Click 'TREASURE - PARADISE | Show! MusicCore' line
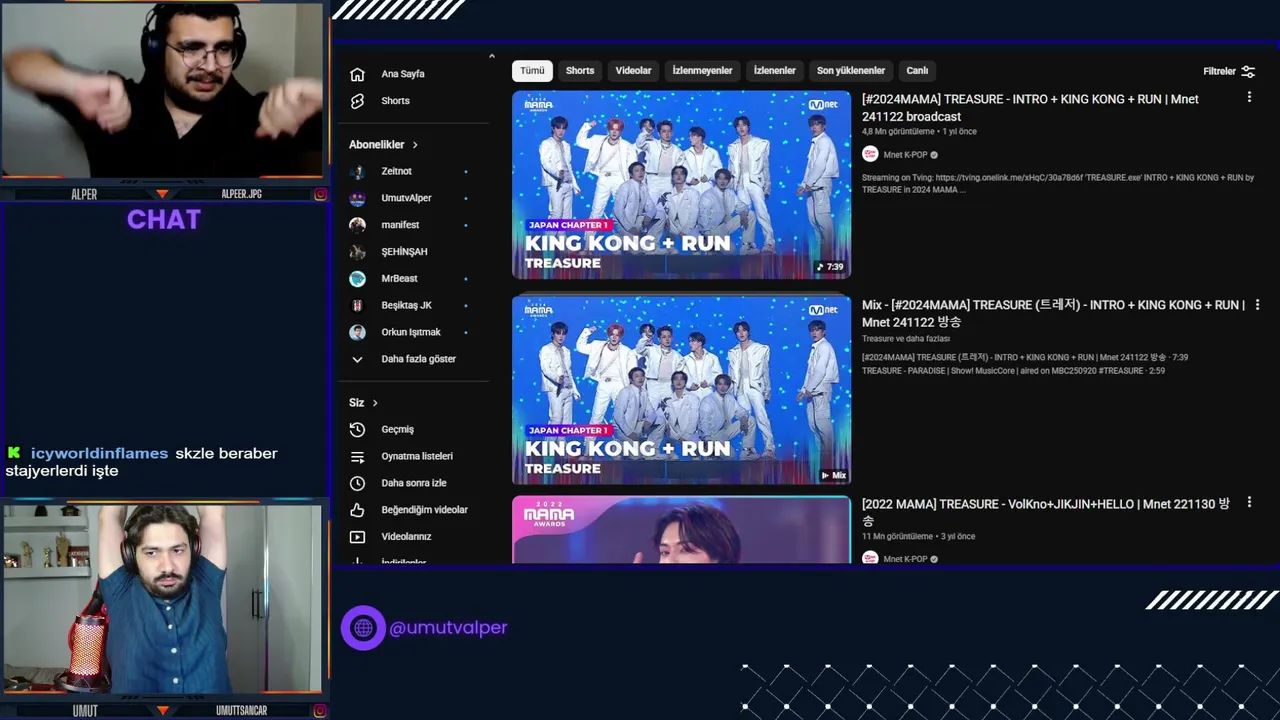 click(x=1013, y=371)
